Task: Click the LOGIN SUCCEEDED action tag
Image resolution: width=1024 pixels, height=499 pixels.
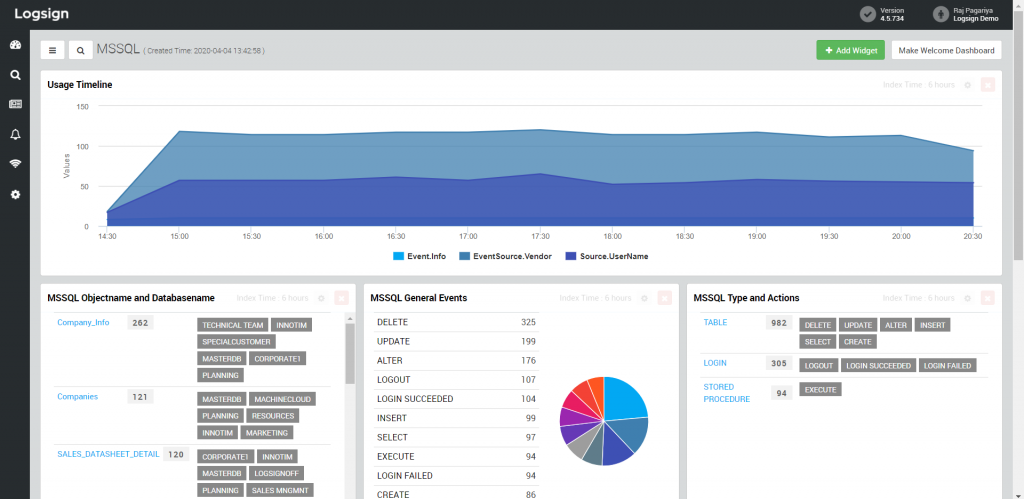Action: coord(878,365)
